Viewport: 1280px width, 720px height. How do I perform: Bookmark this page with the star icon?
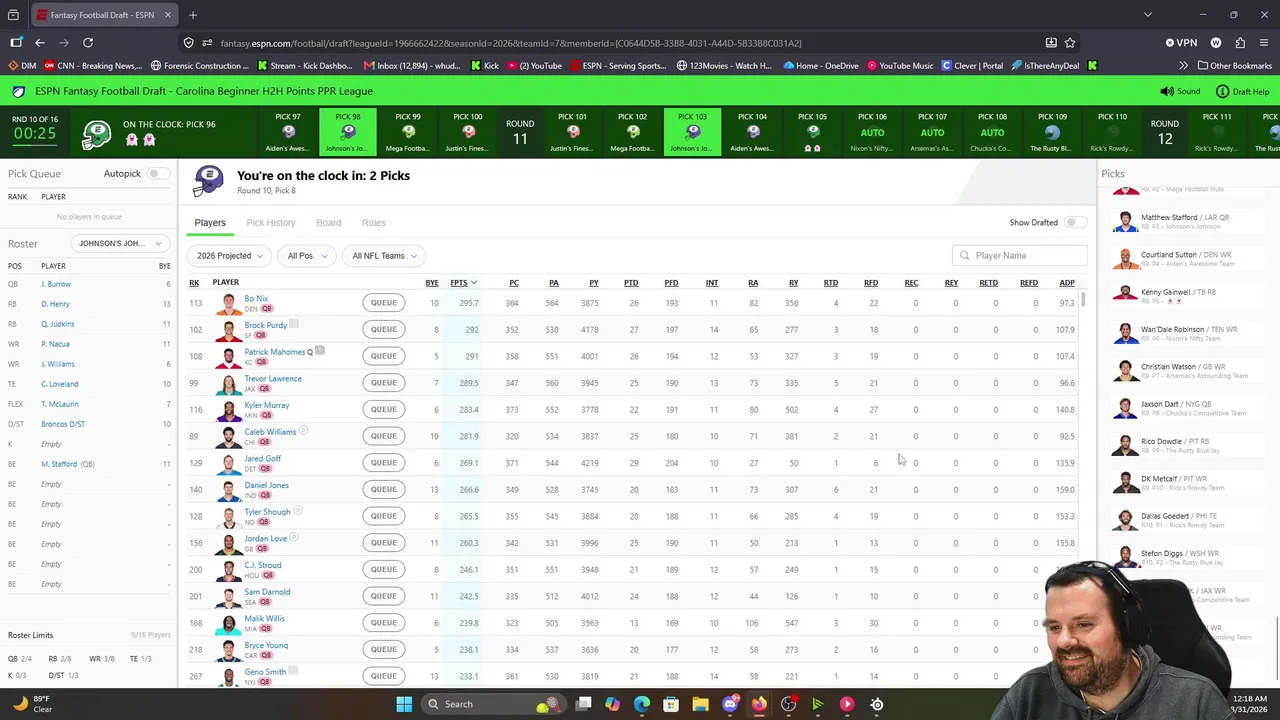point(1070,43)
